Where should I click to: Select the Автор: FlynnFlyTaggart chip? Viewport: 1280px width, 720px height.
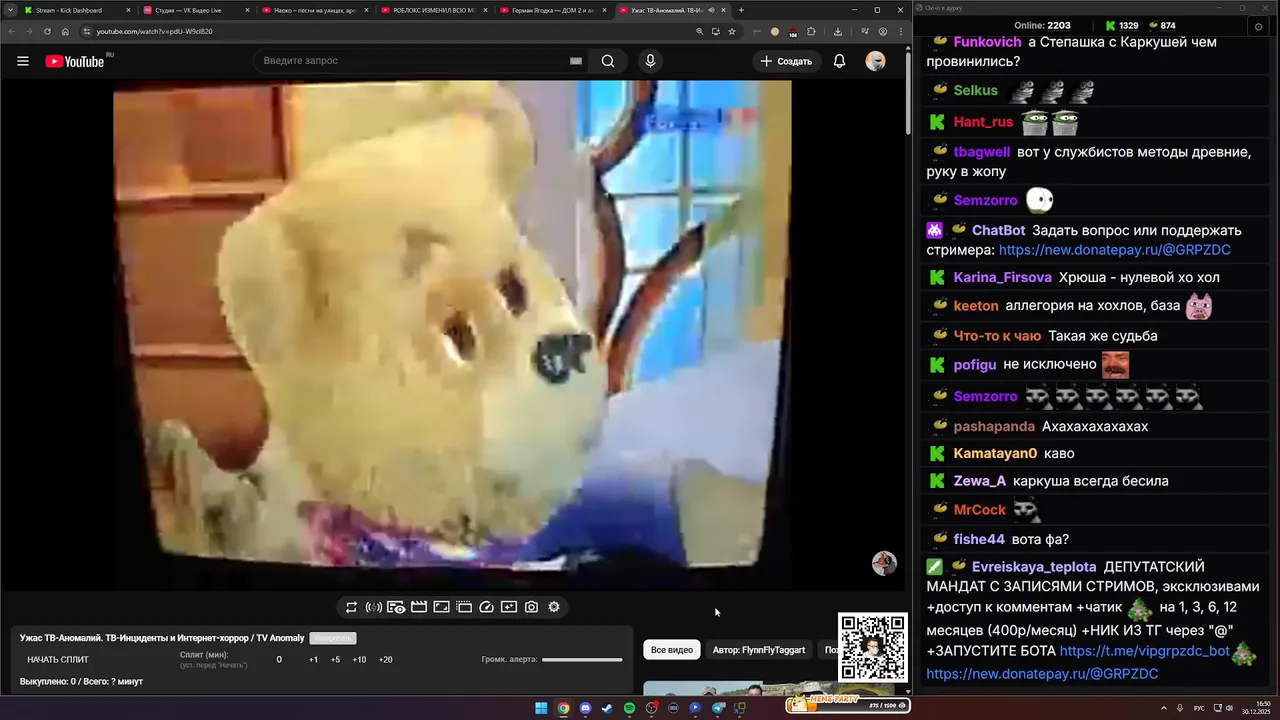point(759,650)
